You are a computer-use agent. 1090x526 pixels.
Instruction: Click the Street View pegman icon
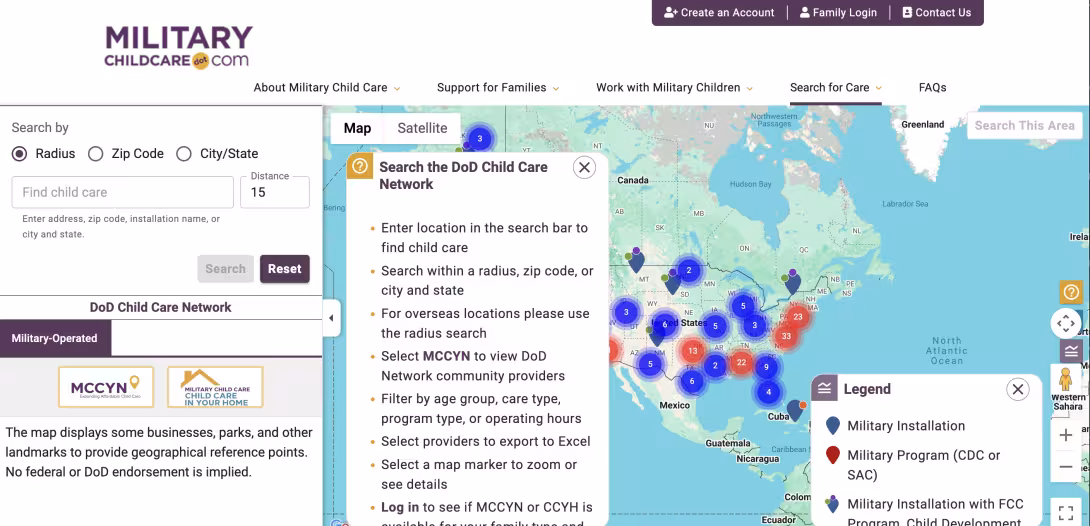[x=1066, y=380]
